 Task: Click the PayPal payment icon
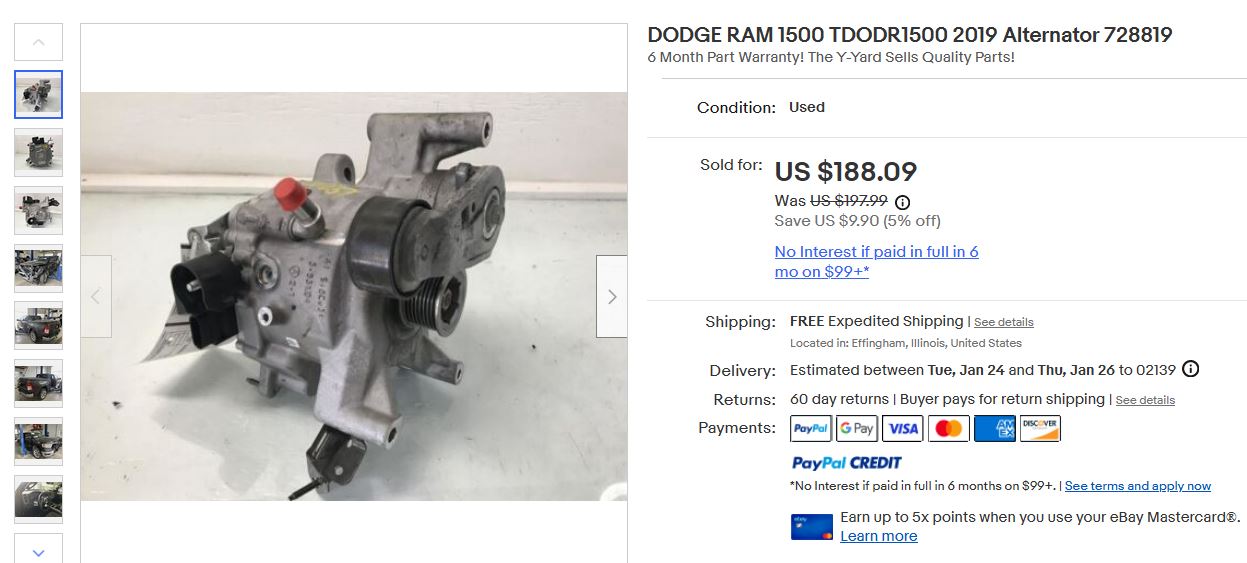pyautogui.click(x=811, y=428)
